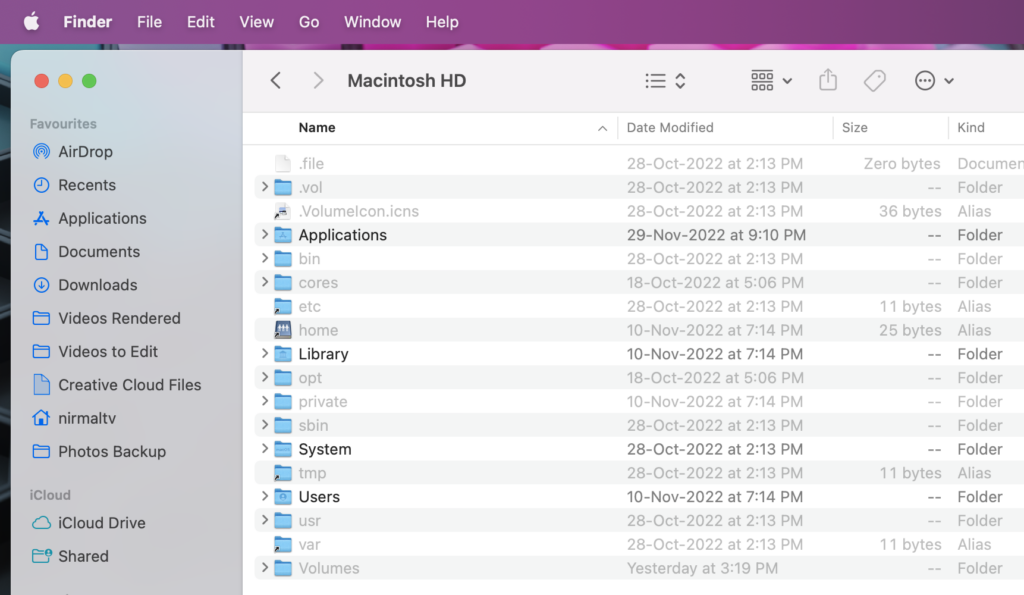Expand the Volumes folder

(264, 568)
